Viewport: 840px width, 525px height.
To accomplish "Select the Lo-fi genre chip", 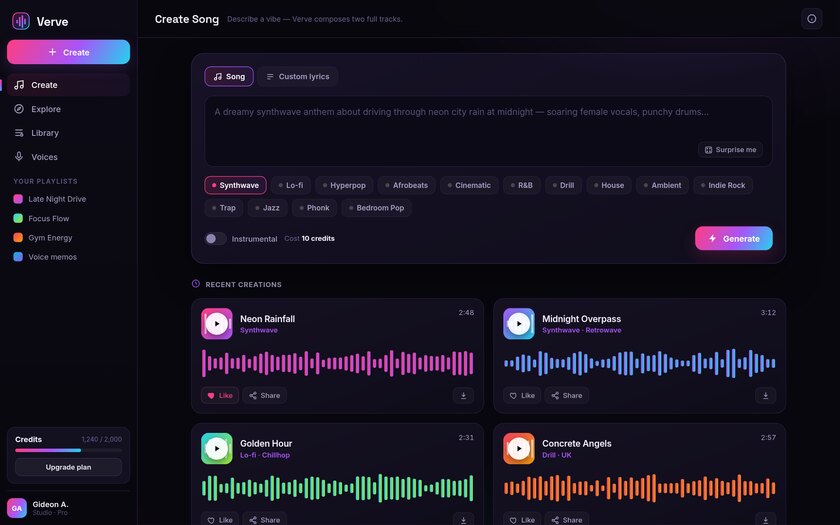I will click(290, 185).
